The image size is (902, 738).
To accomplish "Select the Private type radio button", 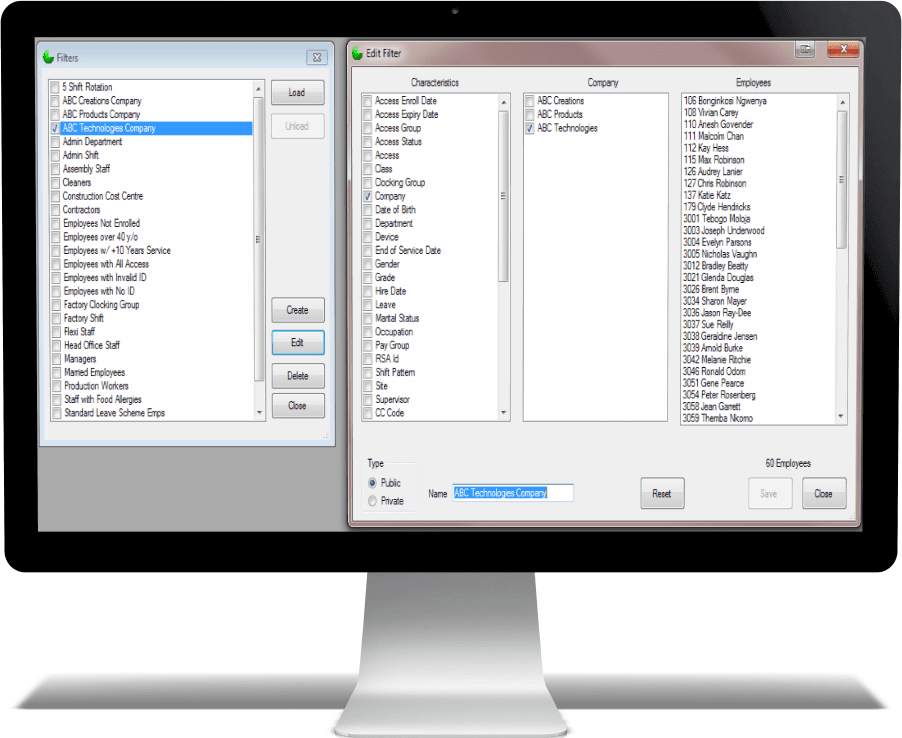I will (373, 501).
